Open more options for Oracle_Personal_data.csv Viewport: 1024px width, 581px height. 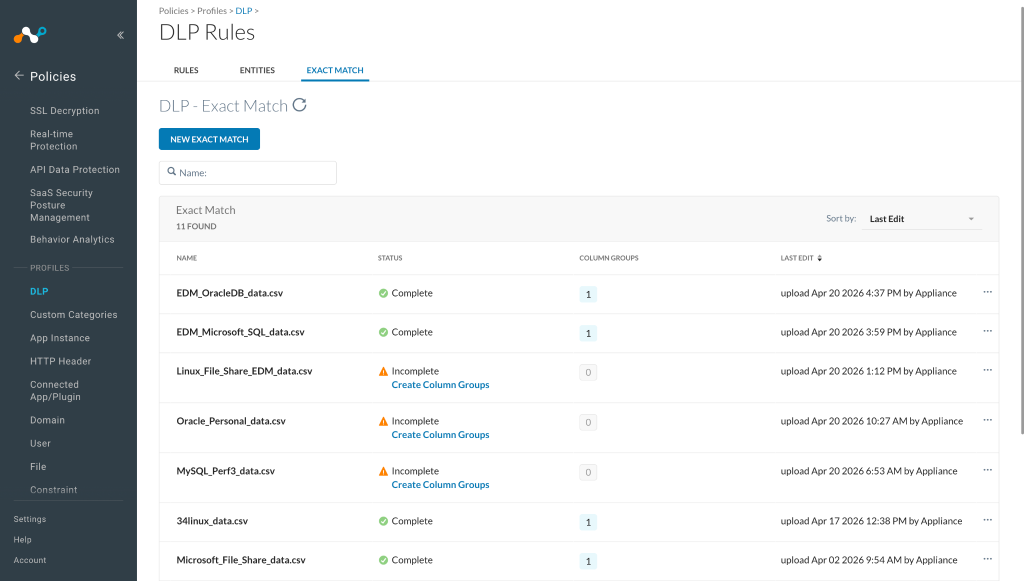click(x=987, y=420)
